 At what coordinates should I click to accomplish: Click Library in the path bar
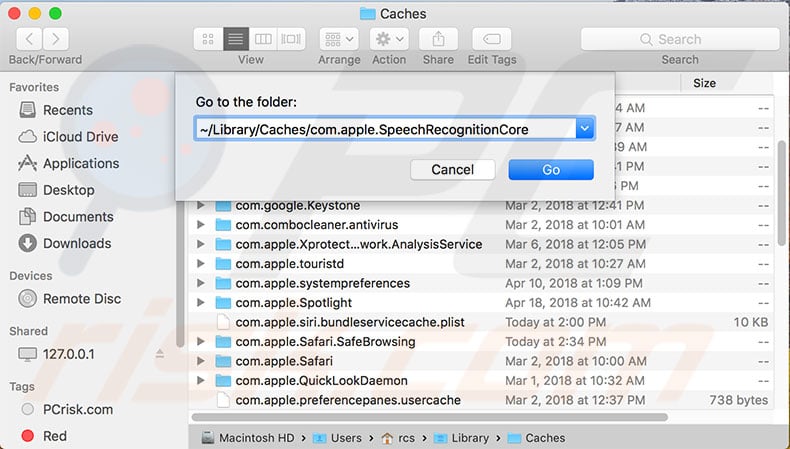(461, 438)
